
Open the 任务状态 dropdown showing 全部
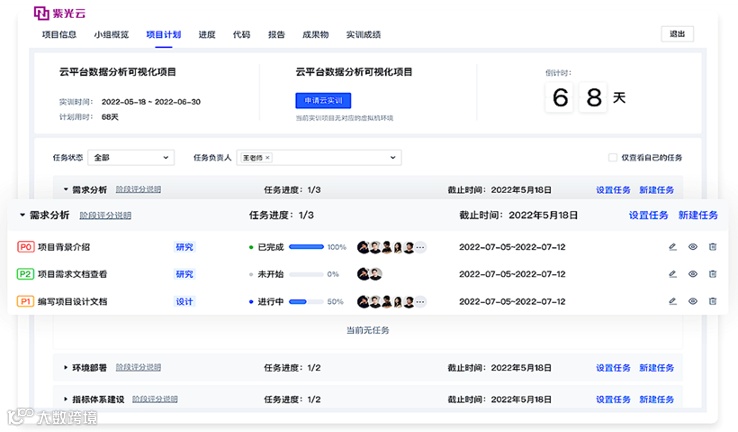(131, 157)
